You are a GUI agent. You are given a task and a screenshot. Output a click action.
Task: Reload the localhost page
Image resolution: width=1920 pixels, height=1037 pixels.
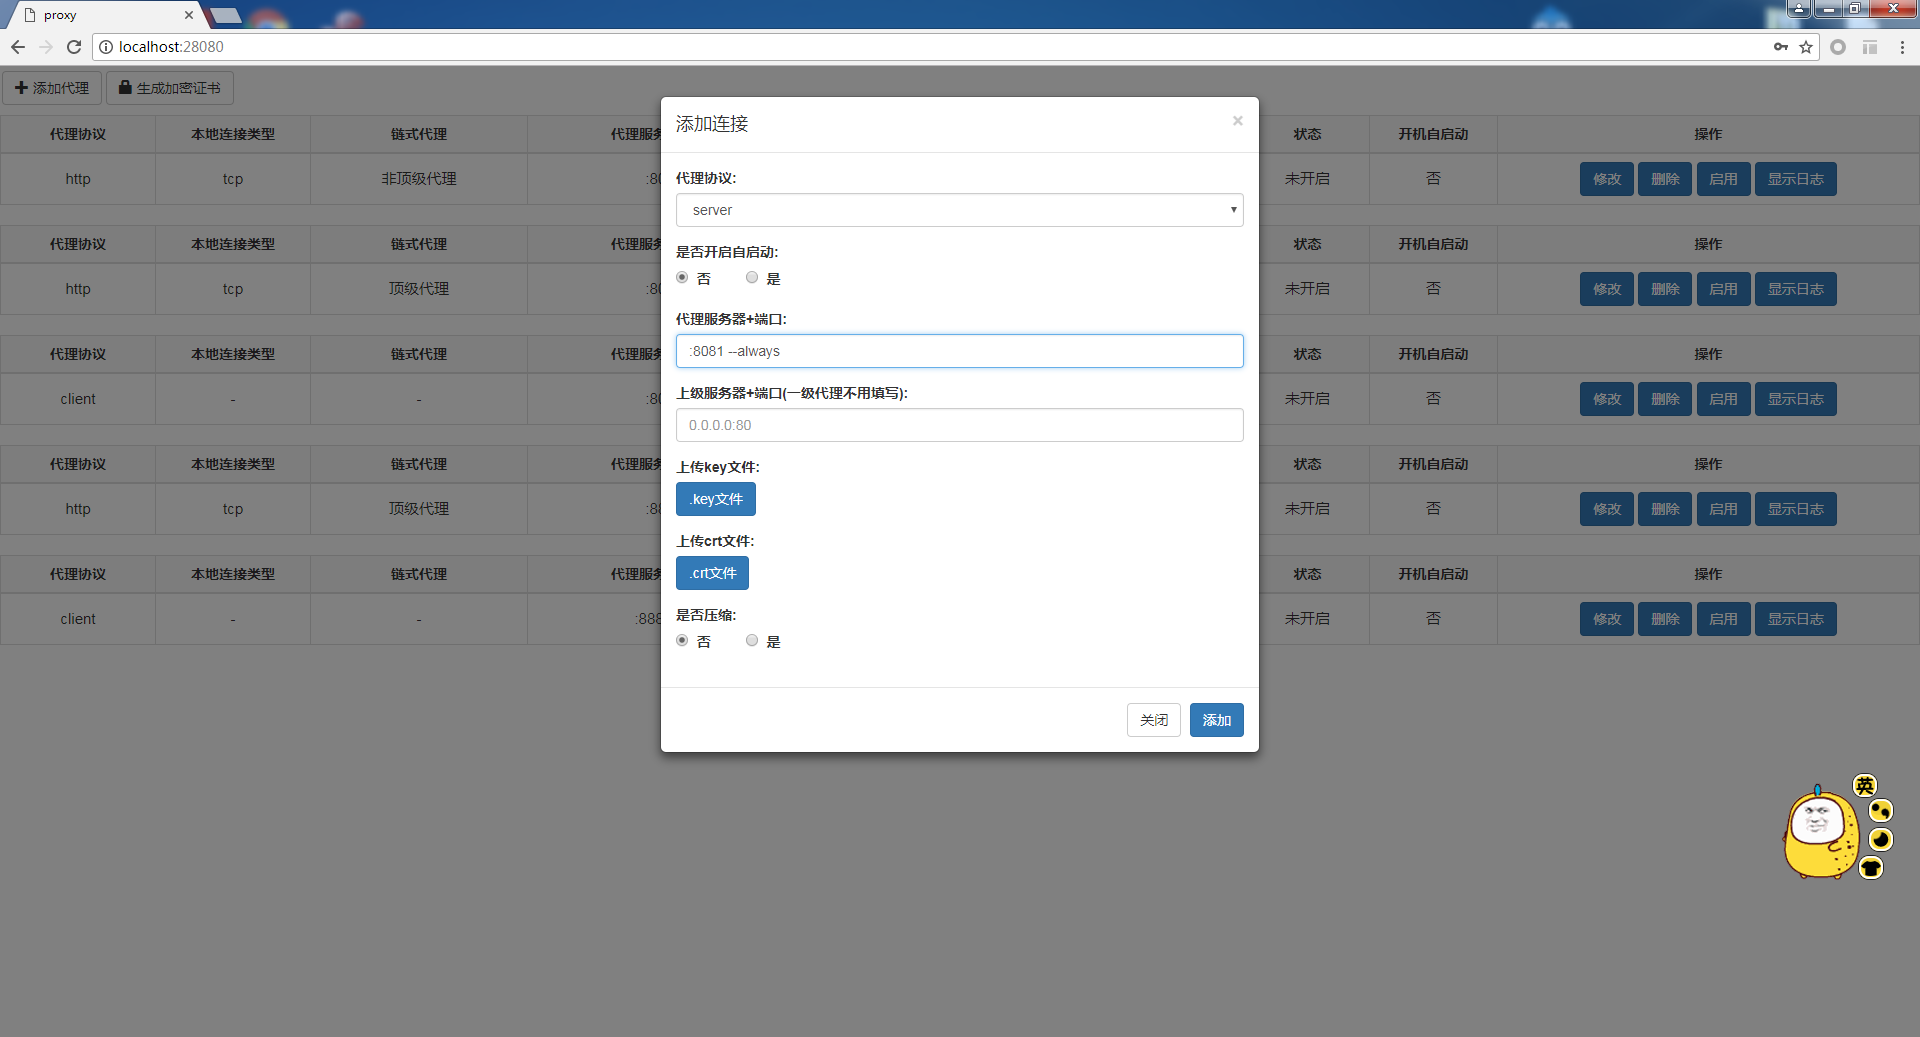[74, 47]
